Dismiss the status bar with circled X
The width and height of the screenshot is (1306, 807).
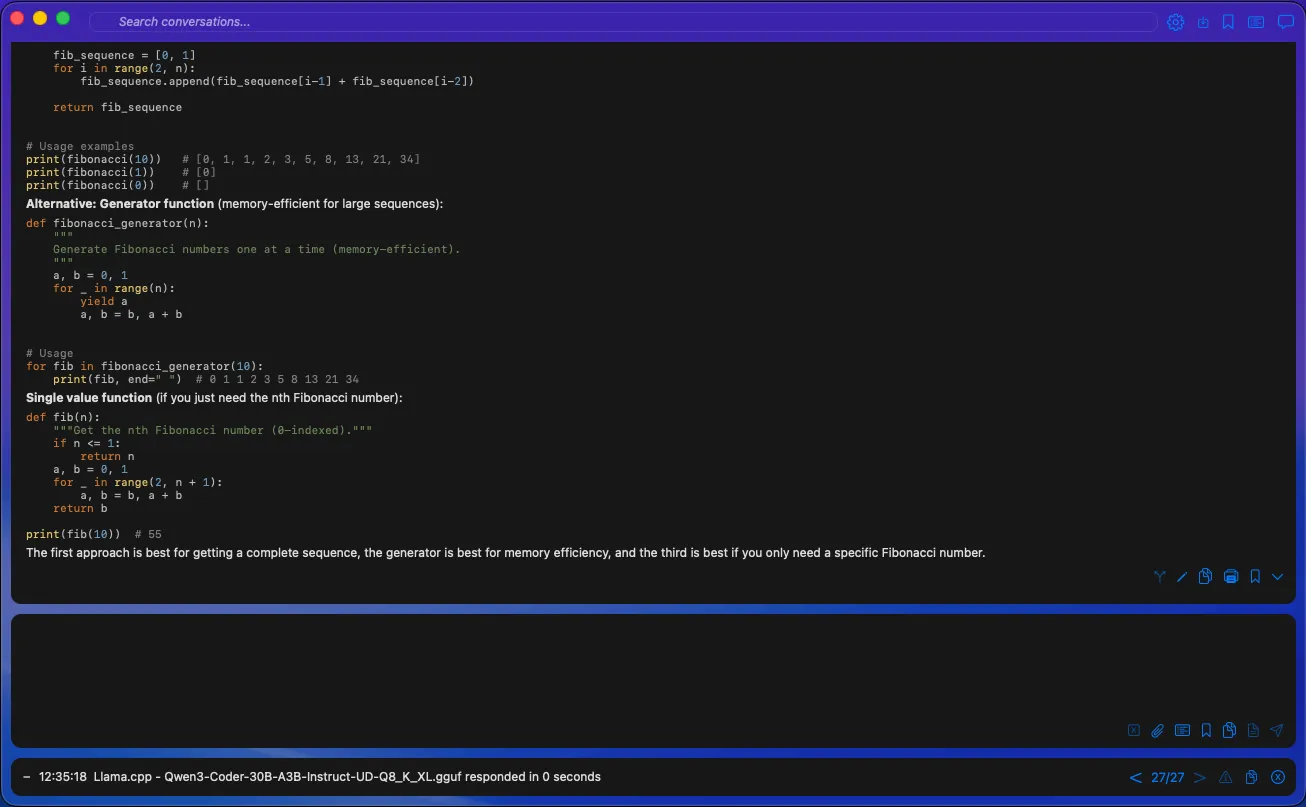[1277, 777]
